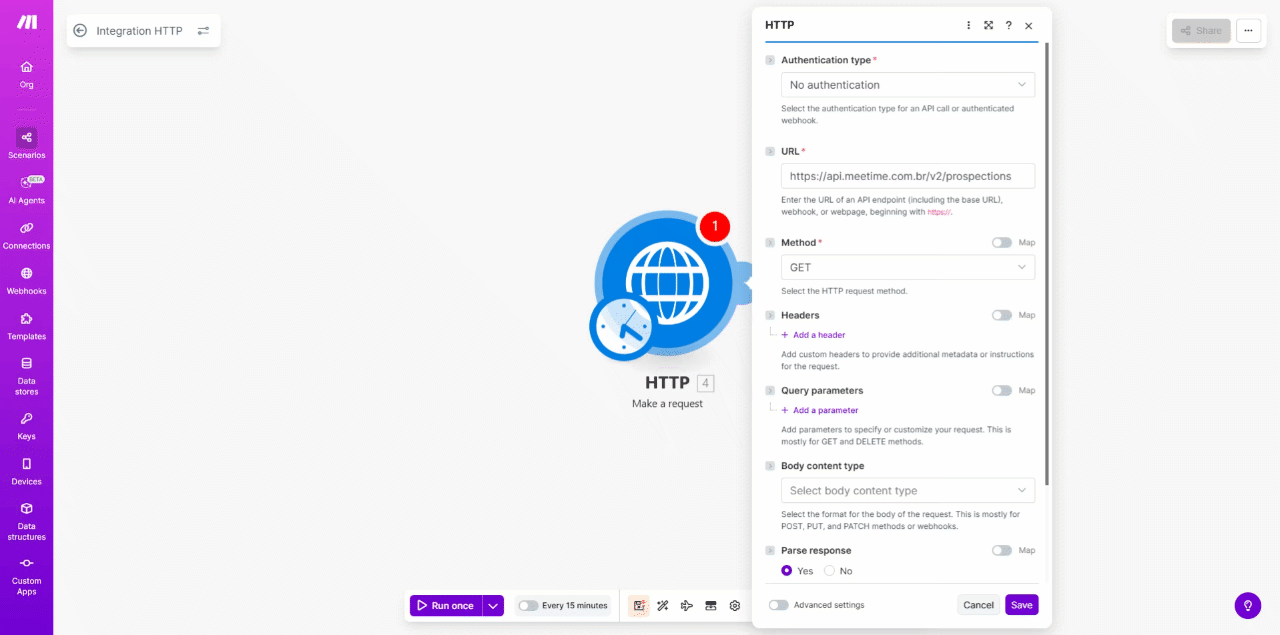Open the Body content type selector
Image resolution: width=1280 pixels, height=635 pixels.
tap(907, 490)
